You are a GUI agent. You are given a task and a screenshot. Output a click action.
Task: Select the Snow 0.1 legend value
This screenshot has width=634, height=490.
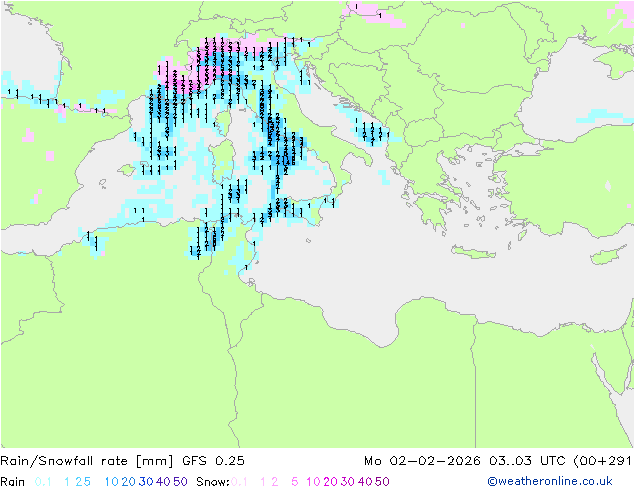coord(239,482)
